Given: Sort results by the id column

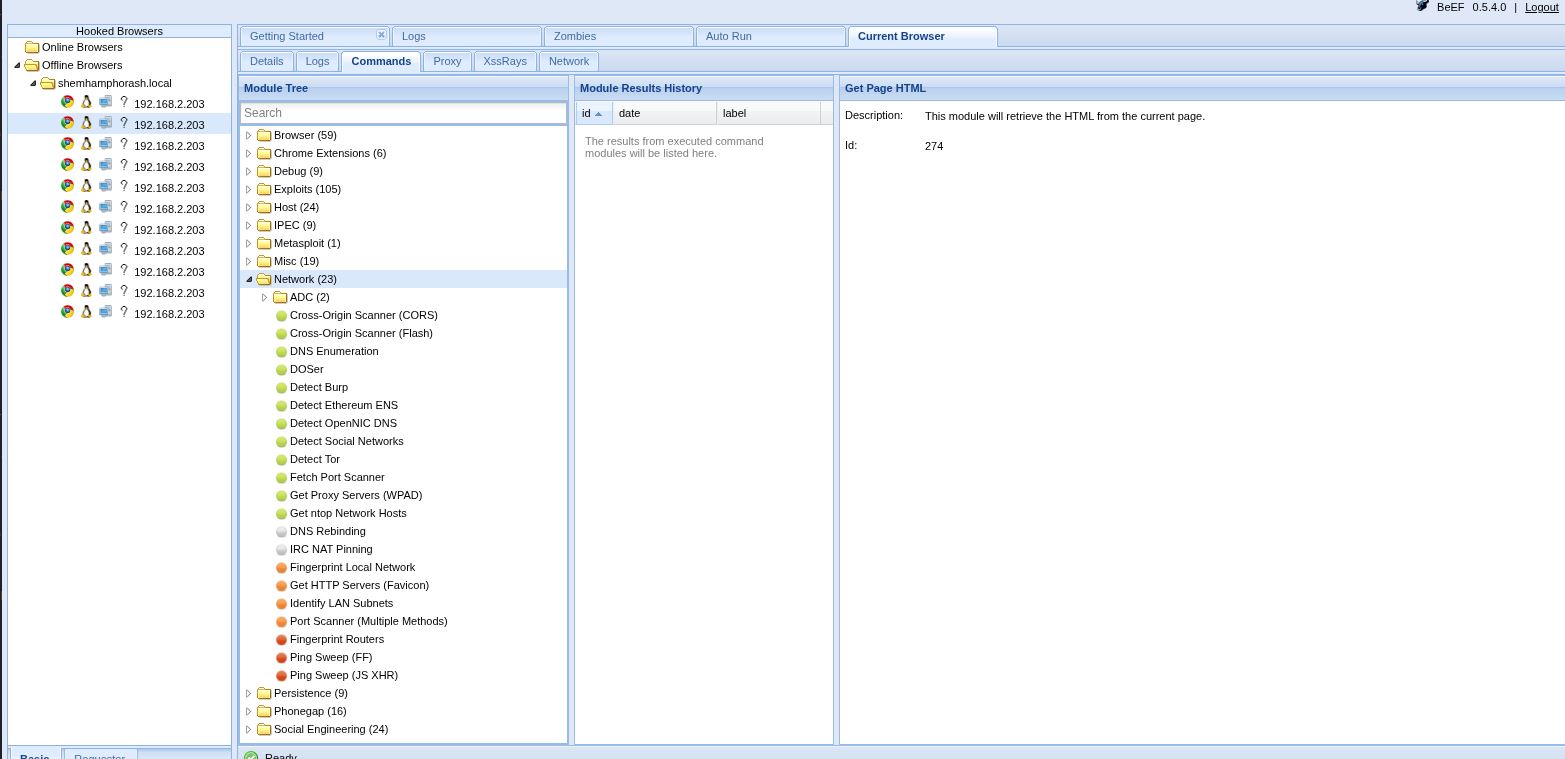Looking at the screenshot, I should click(594, 113).
